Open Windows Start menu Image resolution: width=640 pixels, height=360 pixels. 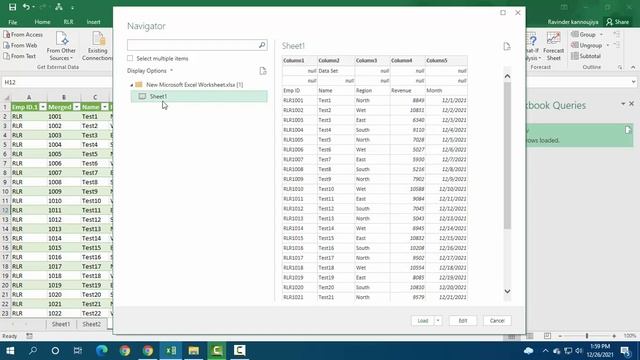point(10,351)
